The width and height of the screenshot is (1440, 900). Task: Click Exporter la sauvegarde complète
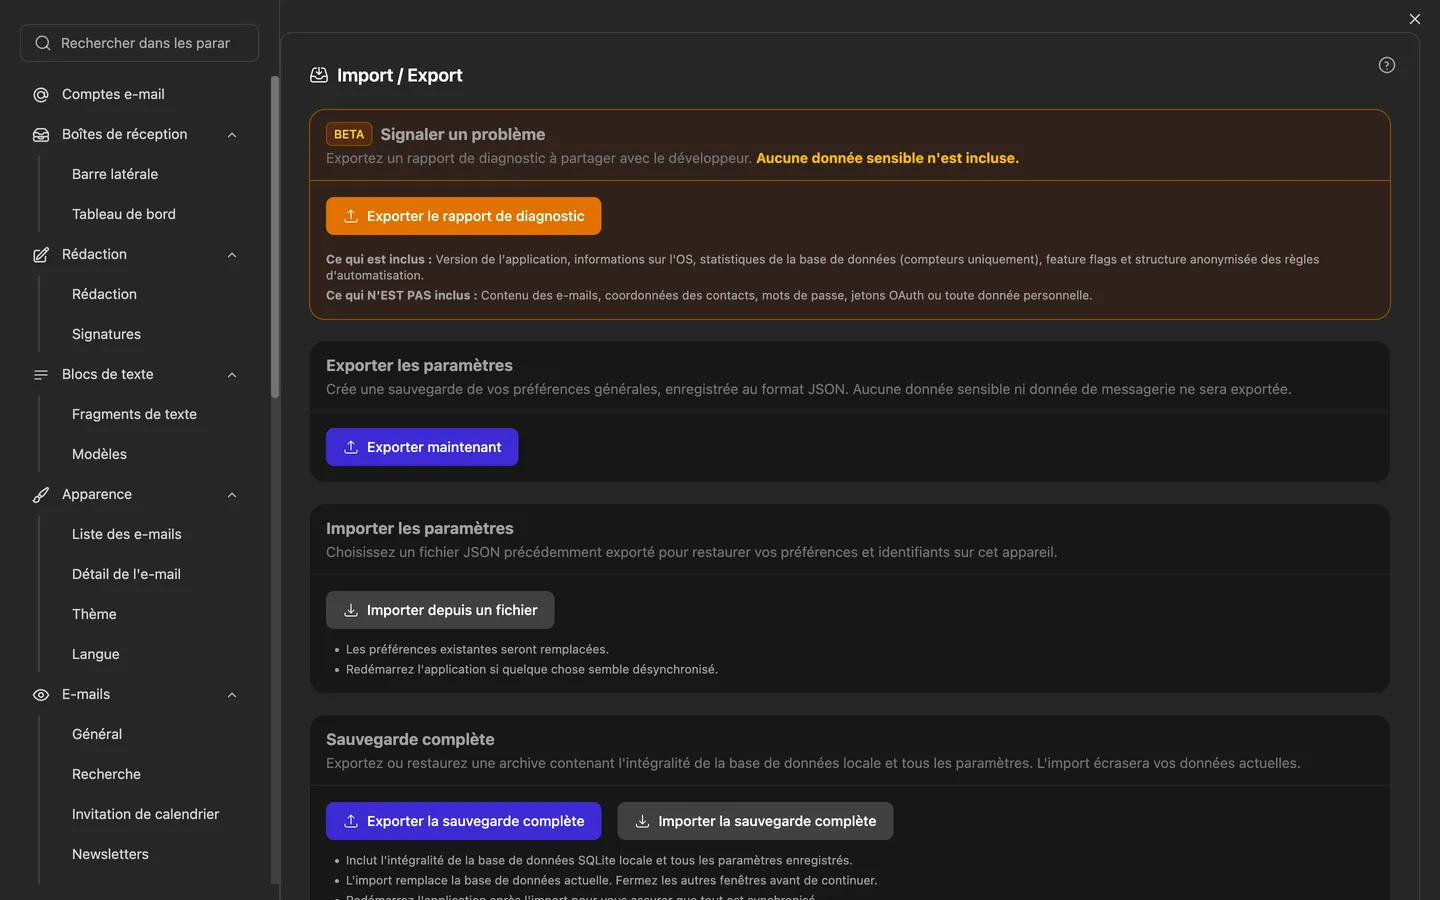tap(463, 821)
